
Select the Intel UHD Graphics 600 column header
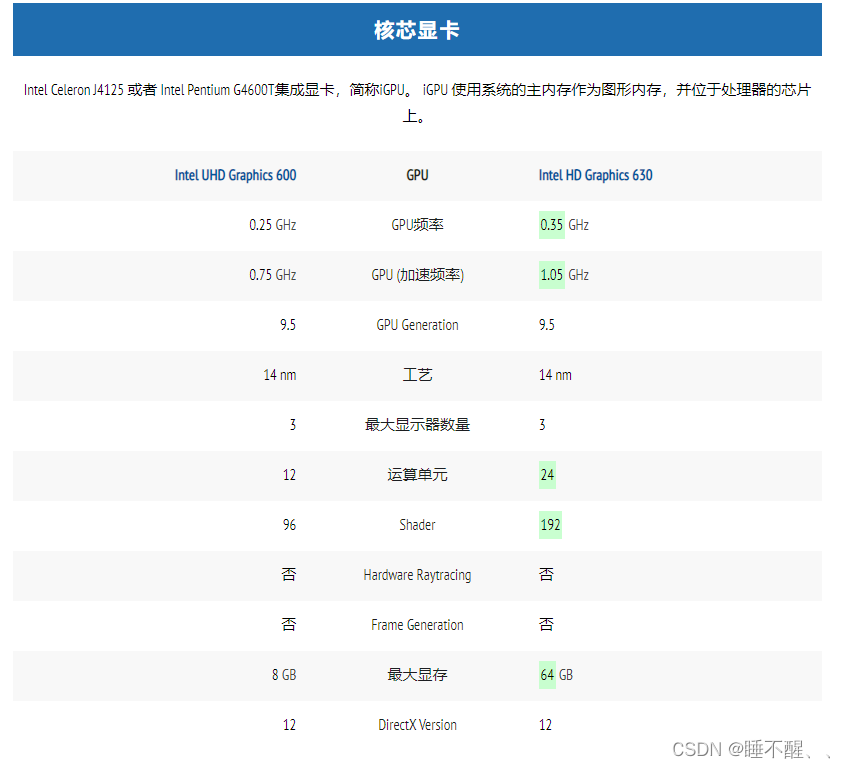click(235, 175)
